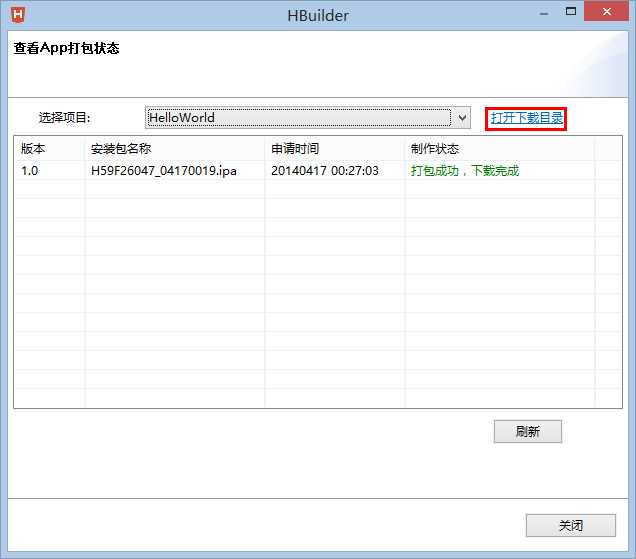Open the project selection dropdown arrow
The width and height of the screenshot is (636, 559).
tap(462, 118)
